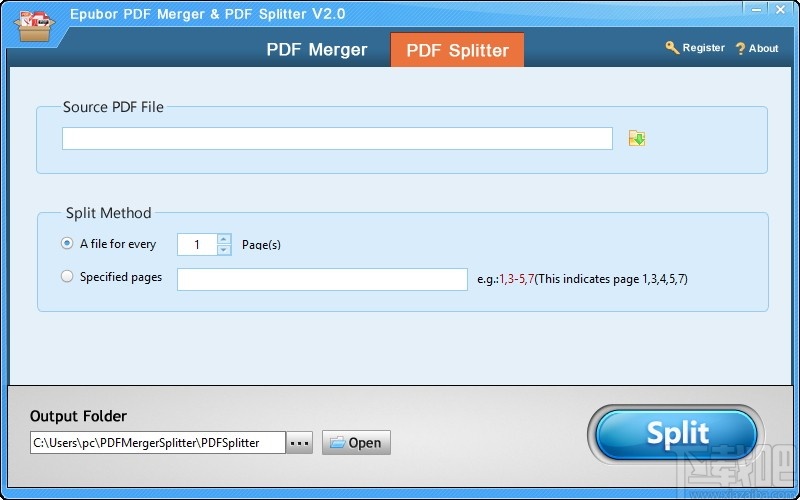Click the Epubor app logo icon
Viewport: 800px width, 500px height.
coord(34,25)
